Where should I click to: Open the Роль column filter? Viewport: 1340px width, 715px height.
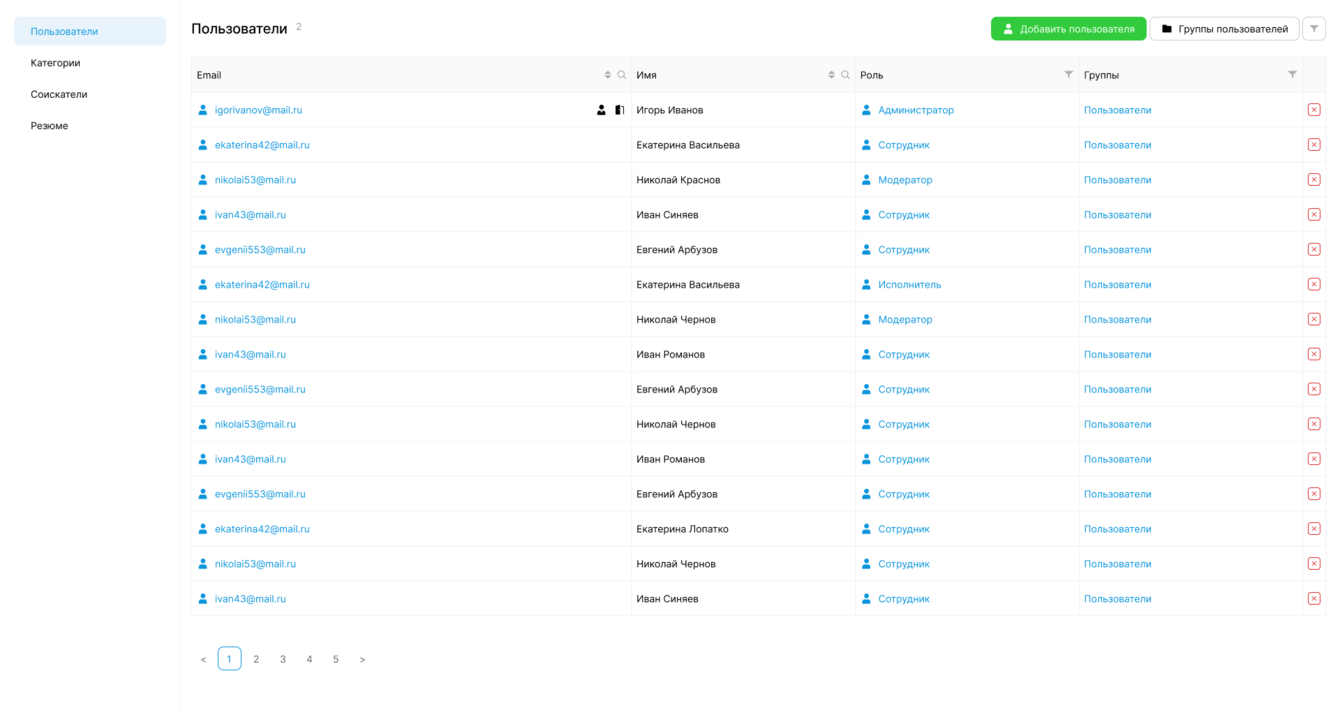[1068, 75]
